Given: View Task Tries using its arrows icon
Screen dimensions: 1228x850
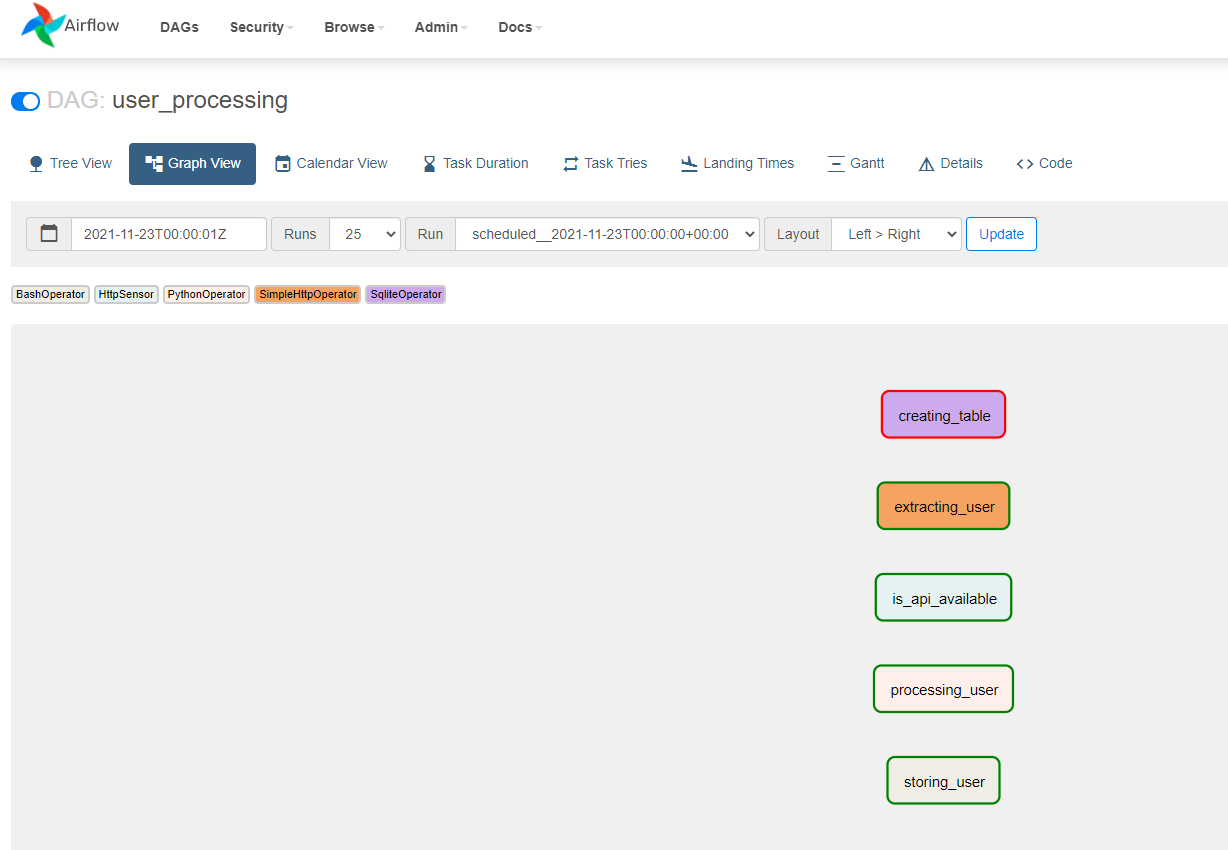Looking at the screenshot, I should (570, 163).
